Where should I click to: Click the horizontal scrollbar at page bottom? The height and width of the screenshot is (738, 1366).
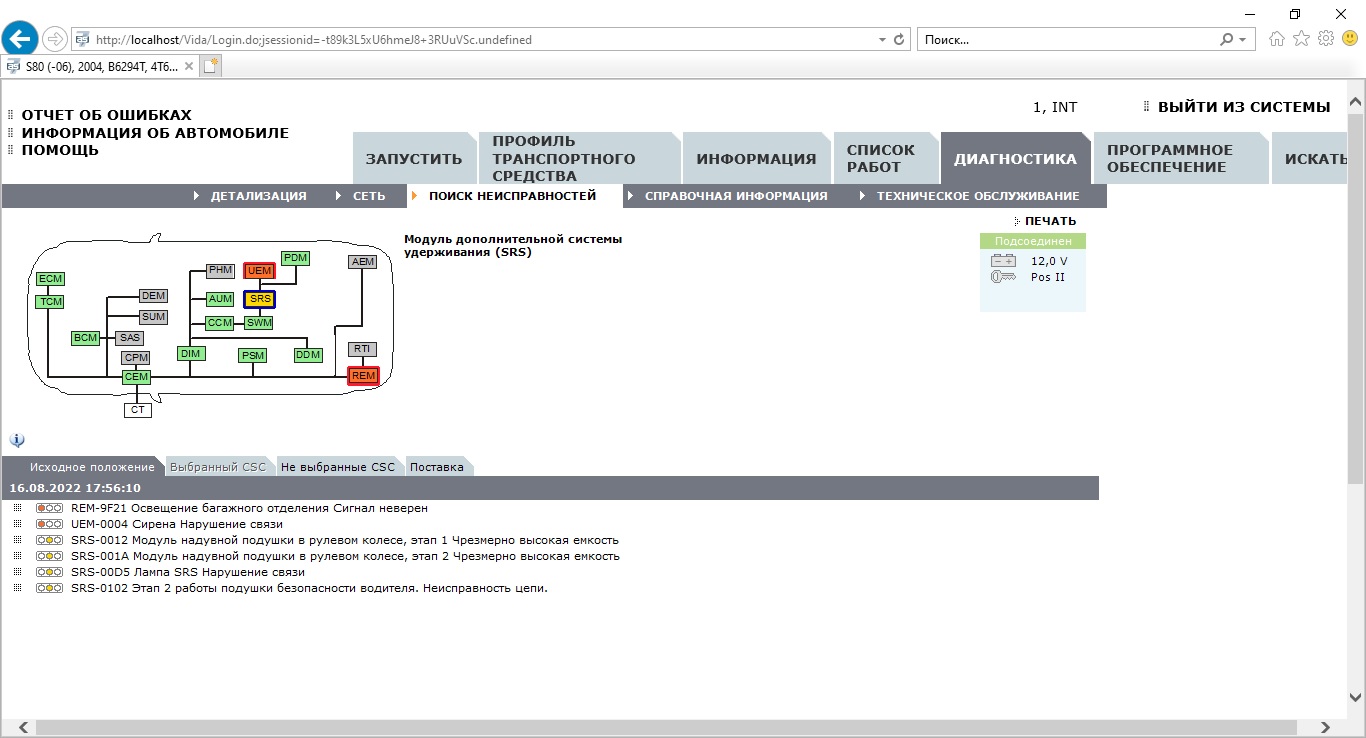672,728
